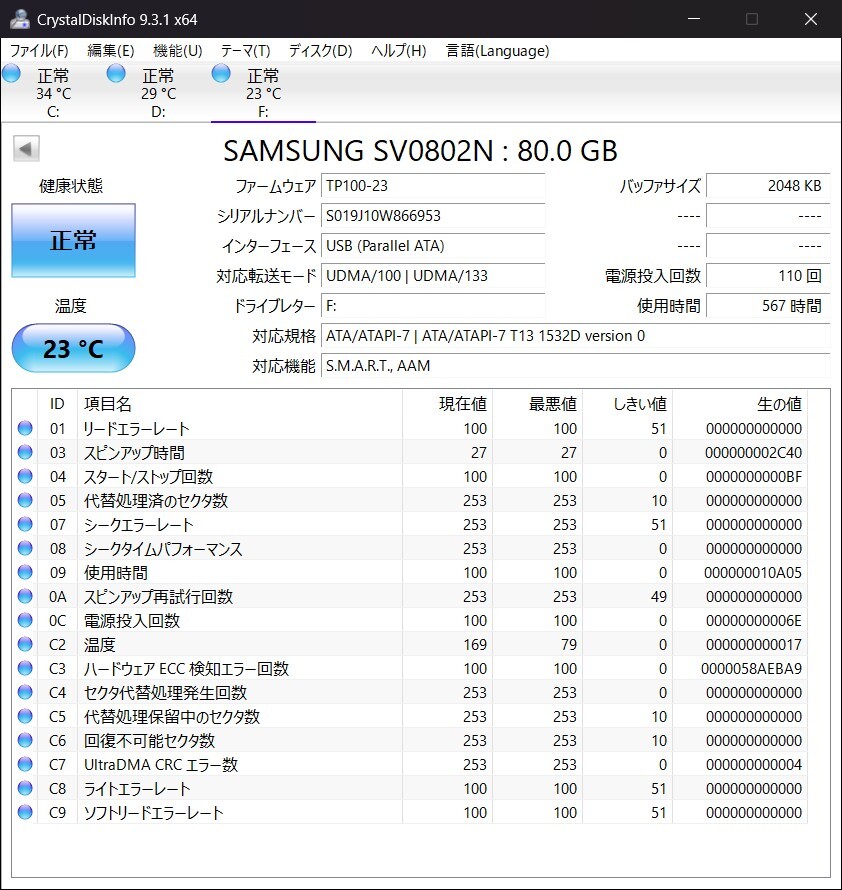Image resolution: width=842 pixels, height=890 pixels.
Task: Click the 正常 health status button
Action: click(73, 240)
